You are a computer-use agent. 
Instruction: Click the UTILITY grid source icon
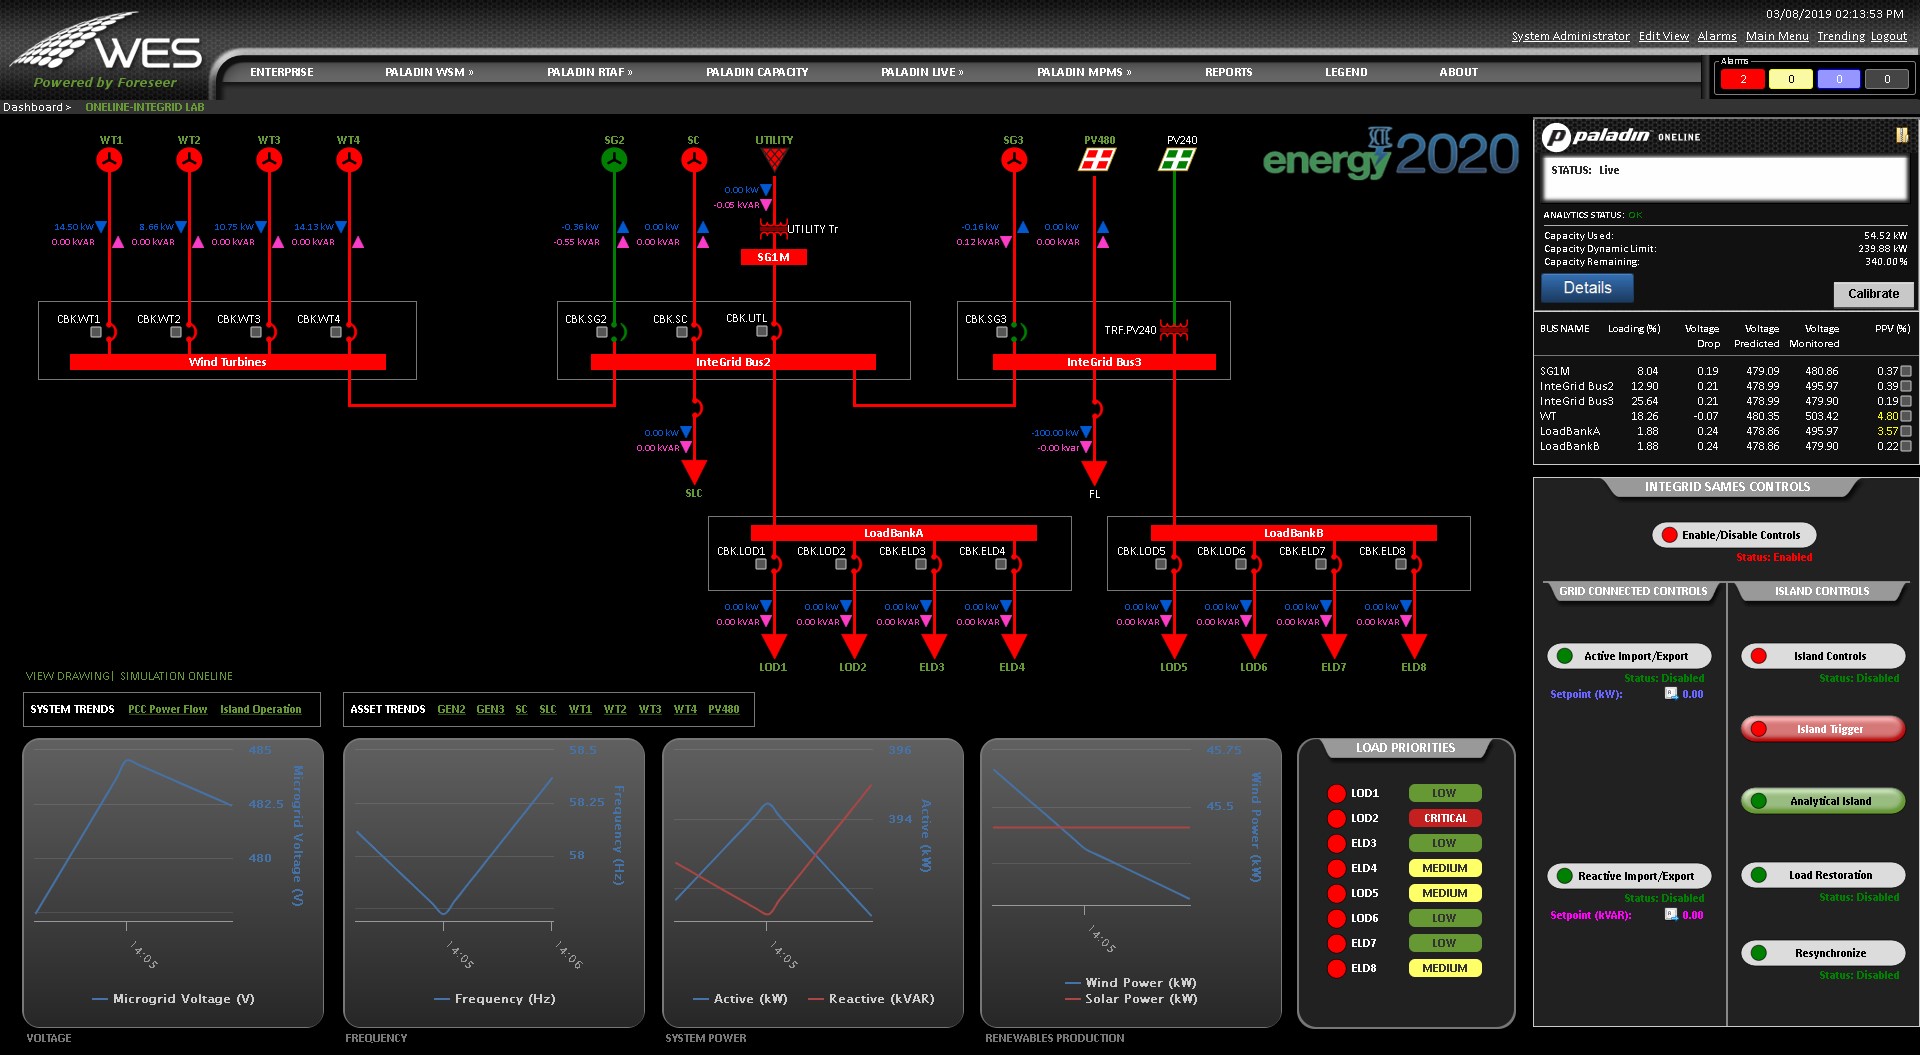point(774,159)
